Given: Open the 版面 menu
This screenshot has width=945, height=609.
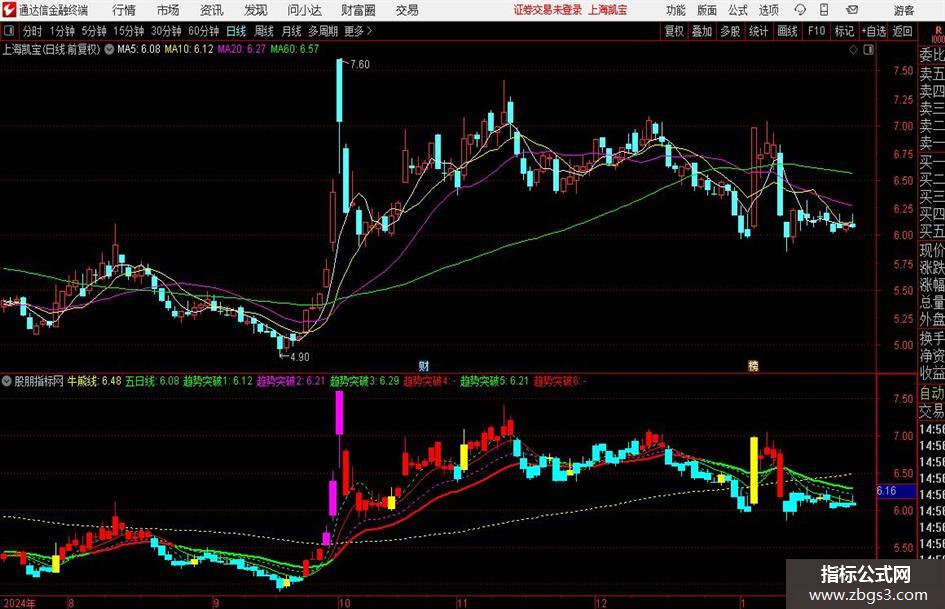Looking at the screenshot, I should pyautogui.click(x=706, y=10).
